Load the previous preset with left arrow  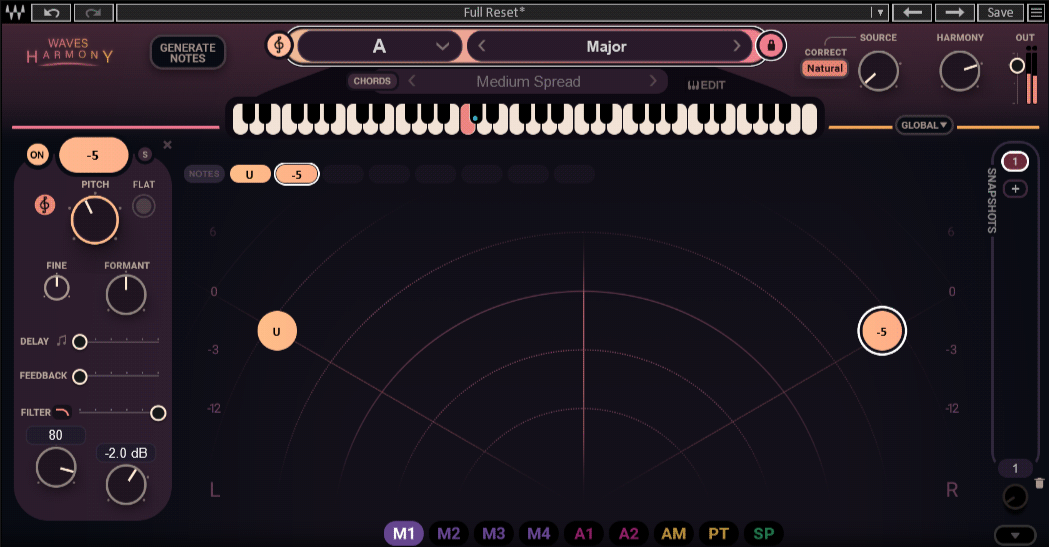pyautogui.click(x=913, y=12)
